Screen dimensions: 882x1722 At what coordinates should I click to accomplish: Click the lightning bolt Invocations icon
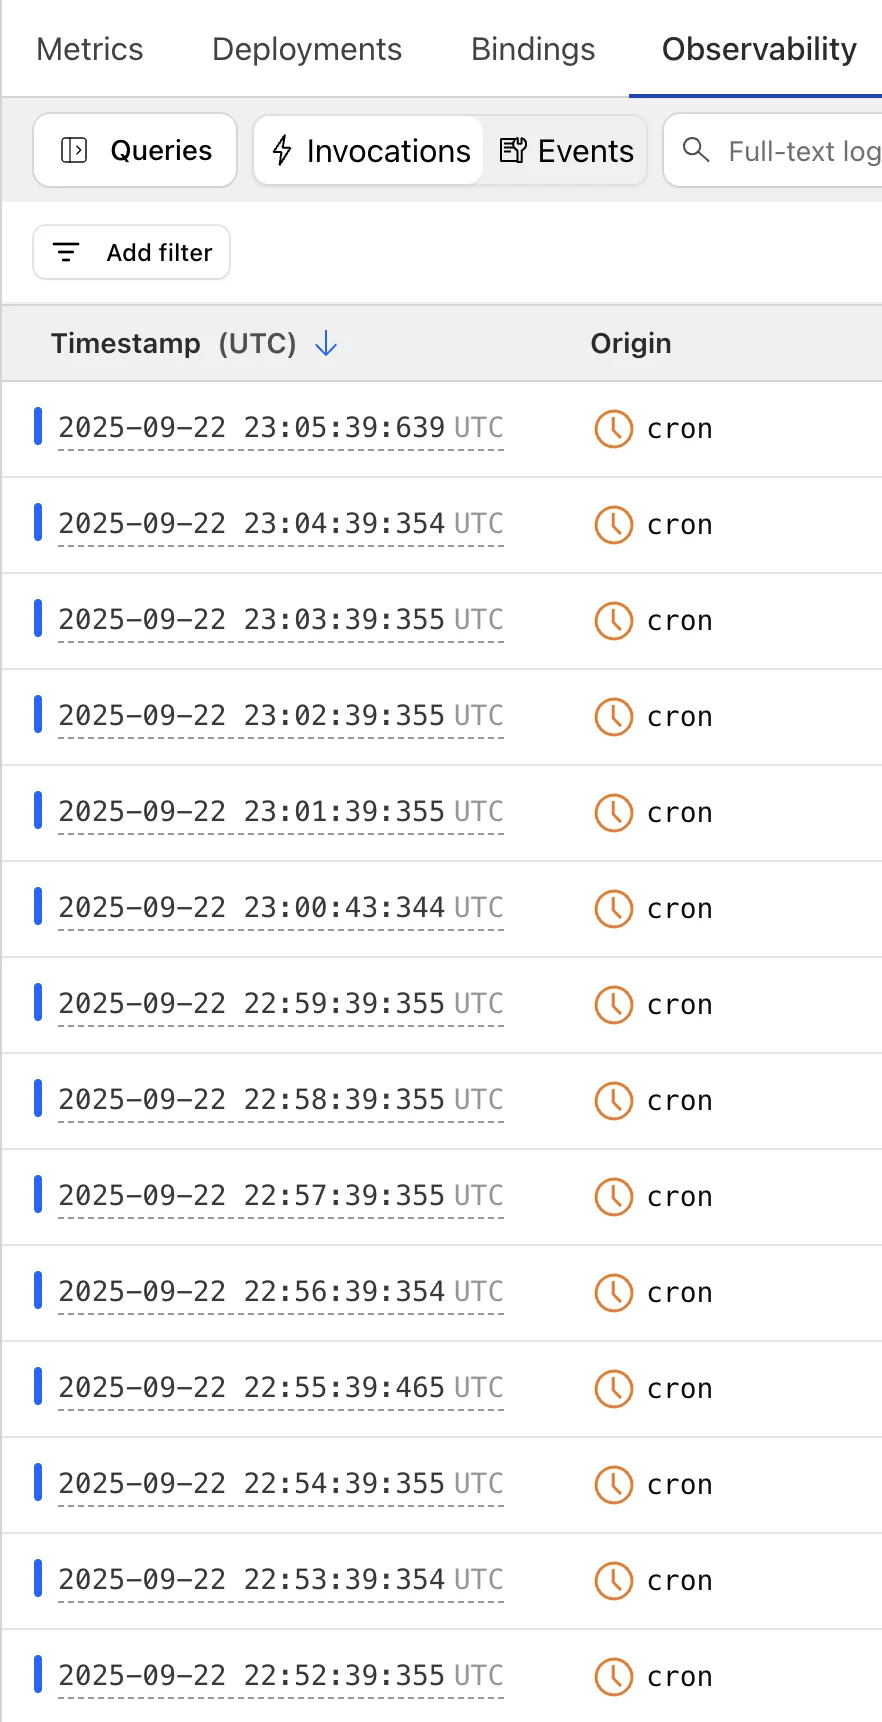[x=283, y=150]
